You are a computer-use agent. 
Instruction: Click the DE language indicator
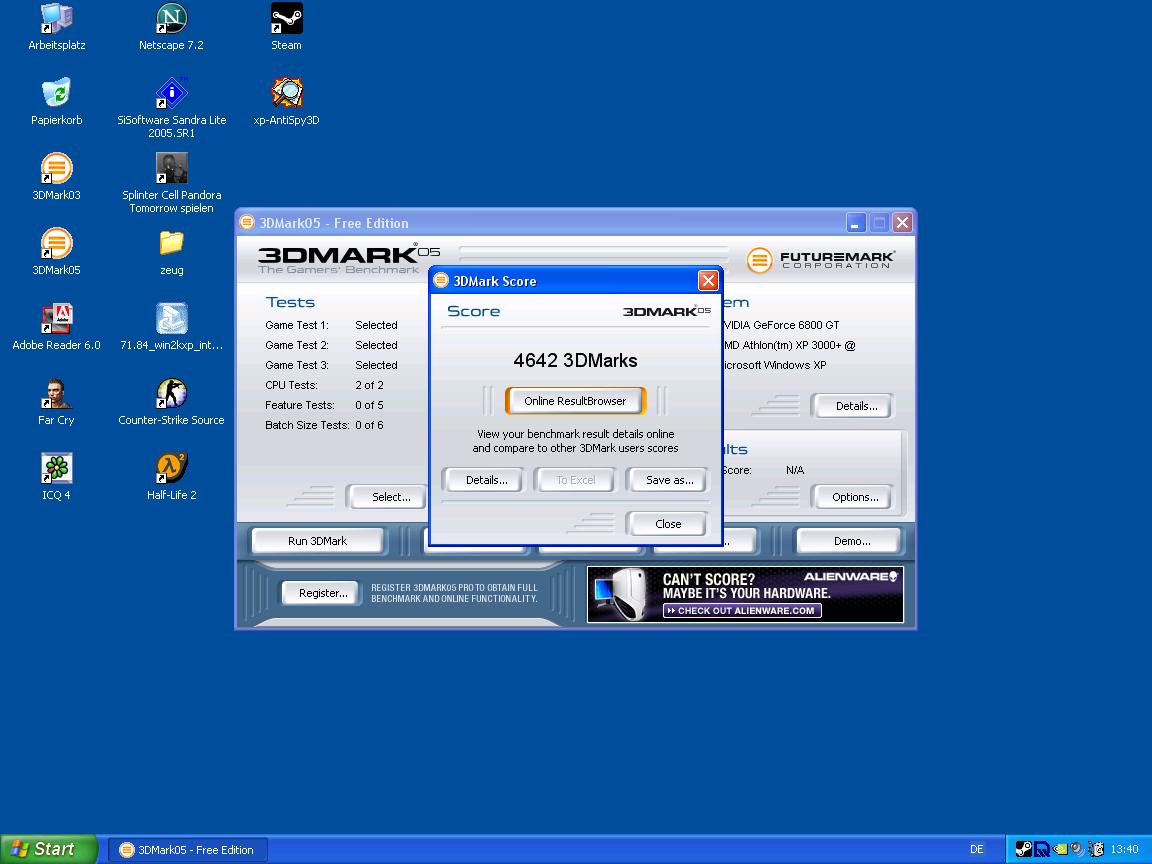click(976, 849)
